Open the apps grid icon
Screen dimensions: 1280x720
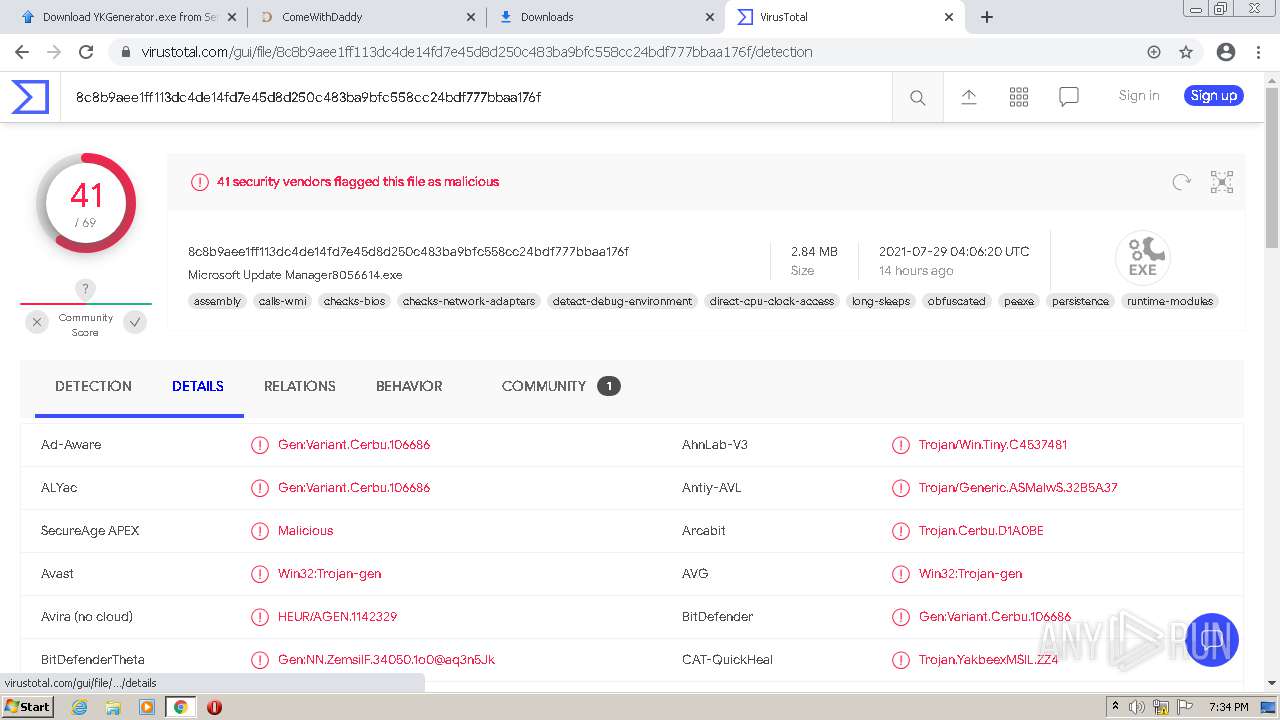[1019, 97]
